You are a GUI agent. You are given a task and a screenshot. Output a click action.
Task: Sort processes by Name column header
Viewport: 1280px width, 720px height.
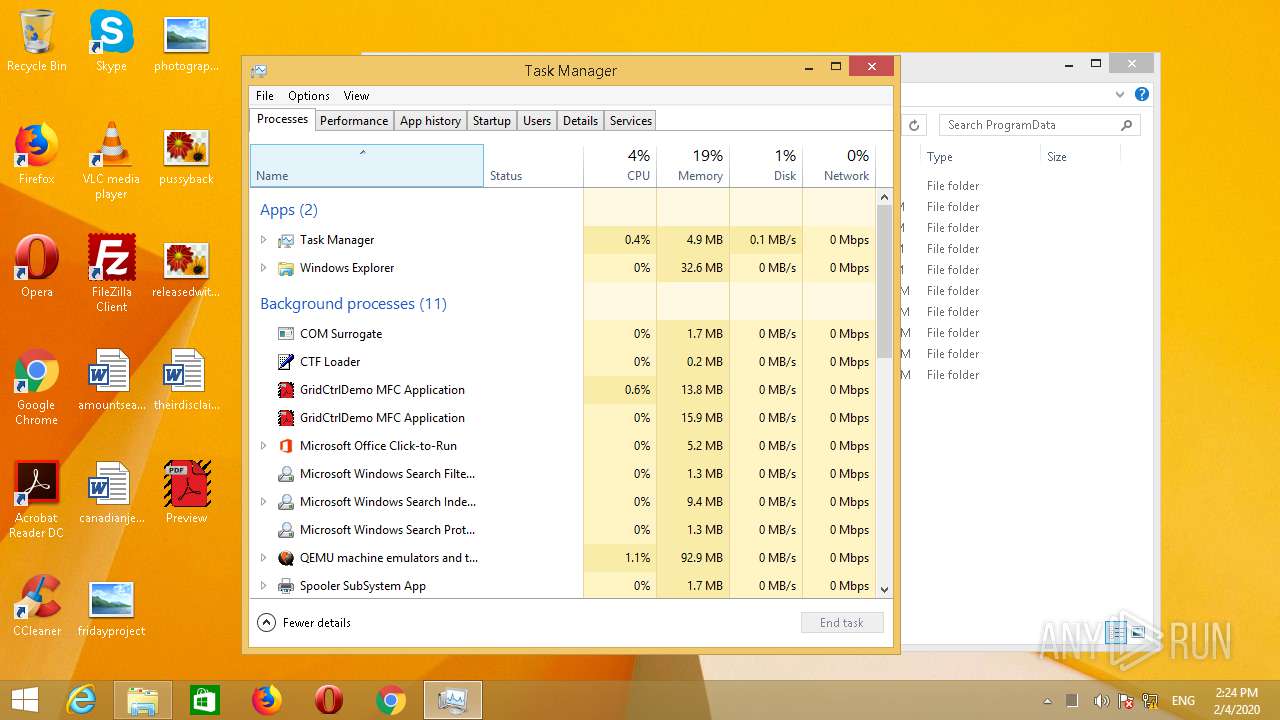[367, 166]
